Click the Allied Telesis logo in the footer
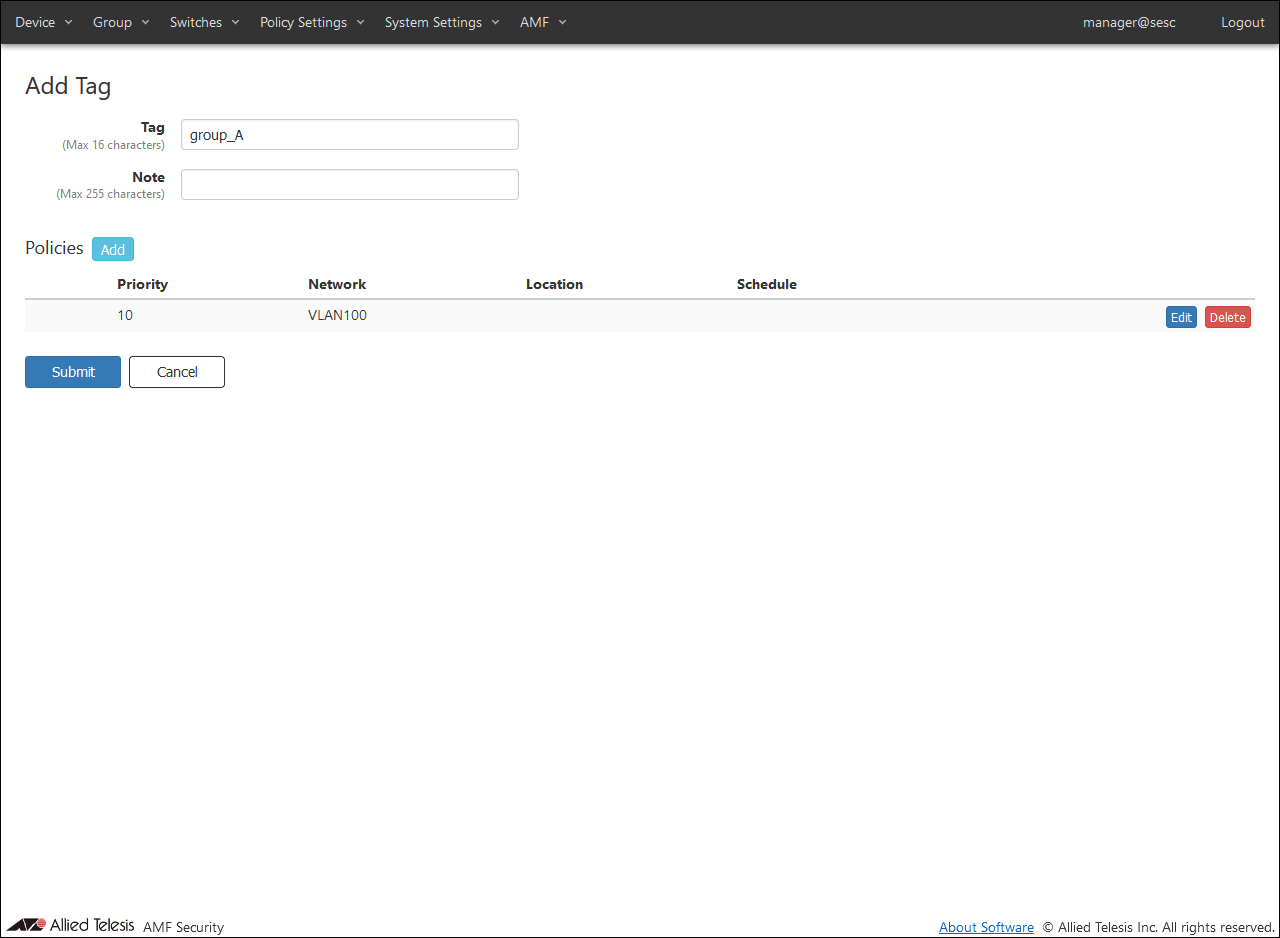The width and height of the screenshot is (1280, 938). [x=71, y=925]
